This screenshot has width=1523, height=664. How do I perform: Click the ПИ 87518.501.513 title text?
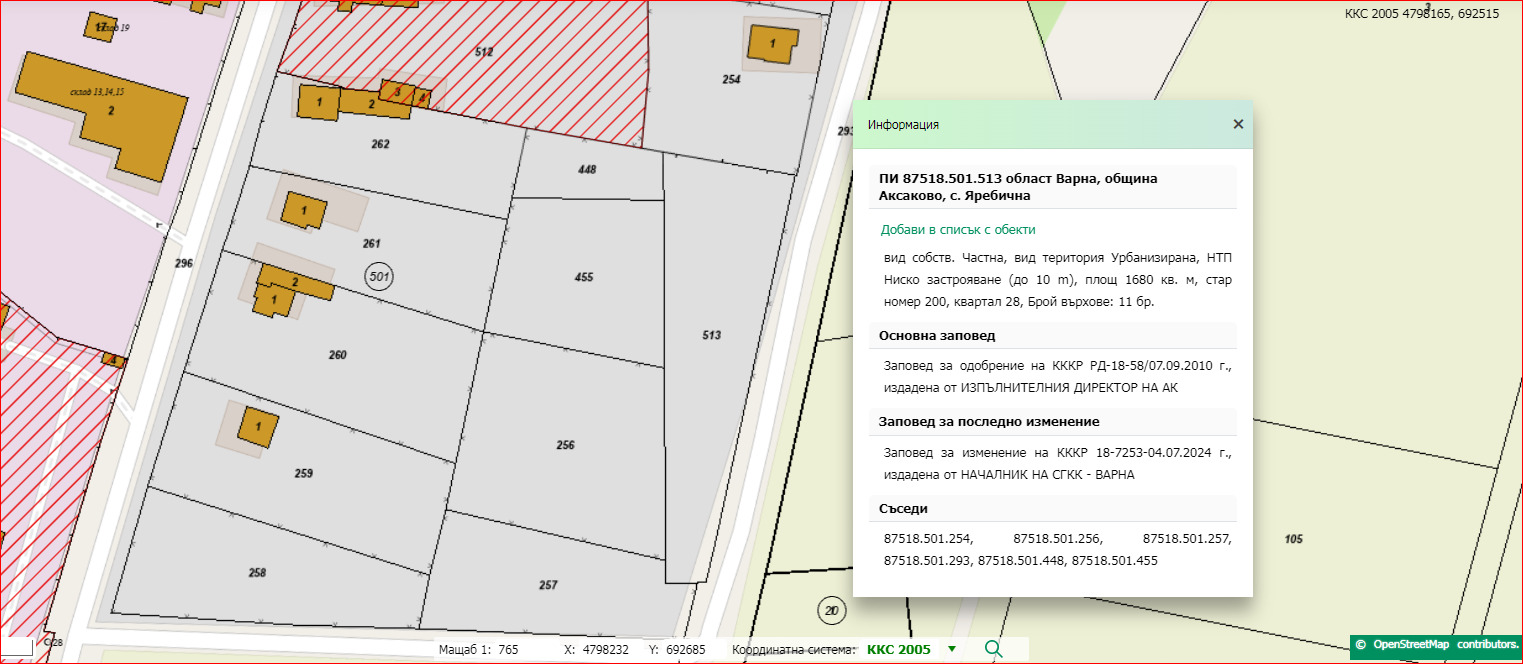point(1018,186)
